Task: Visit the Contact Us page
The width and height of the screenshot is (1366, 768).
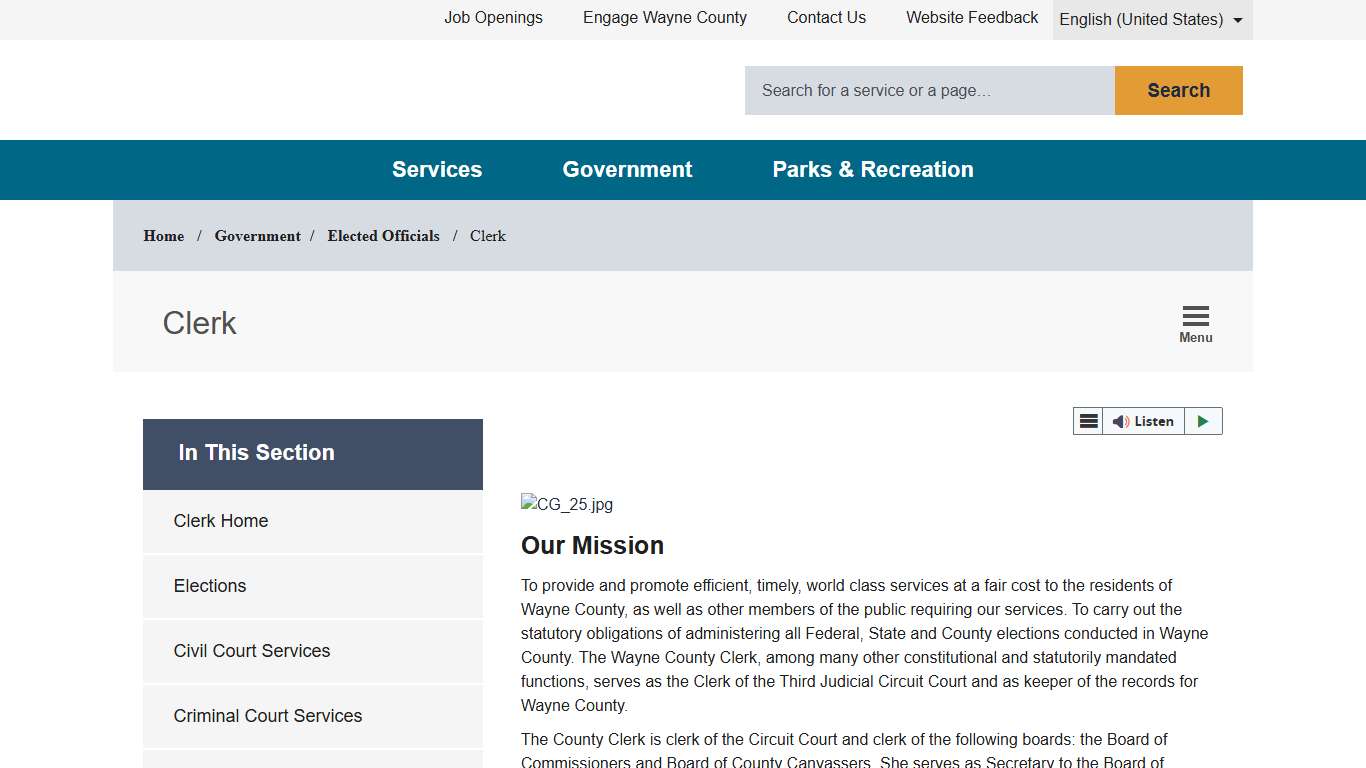Action: 826,18
